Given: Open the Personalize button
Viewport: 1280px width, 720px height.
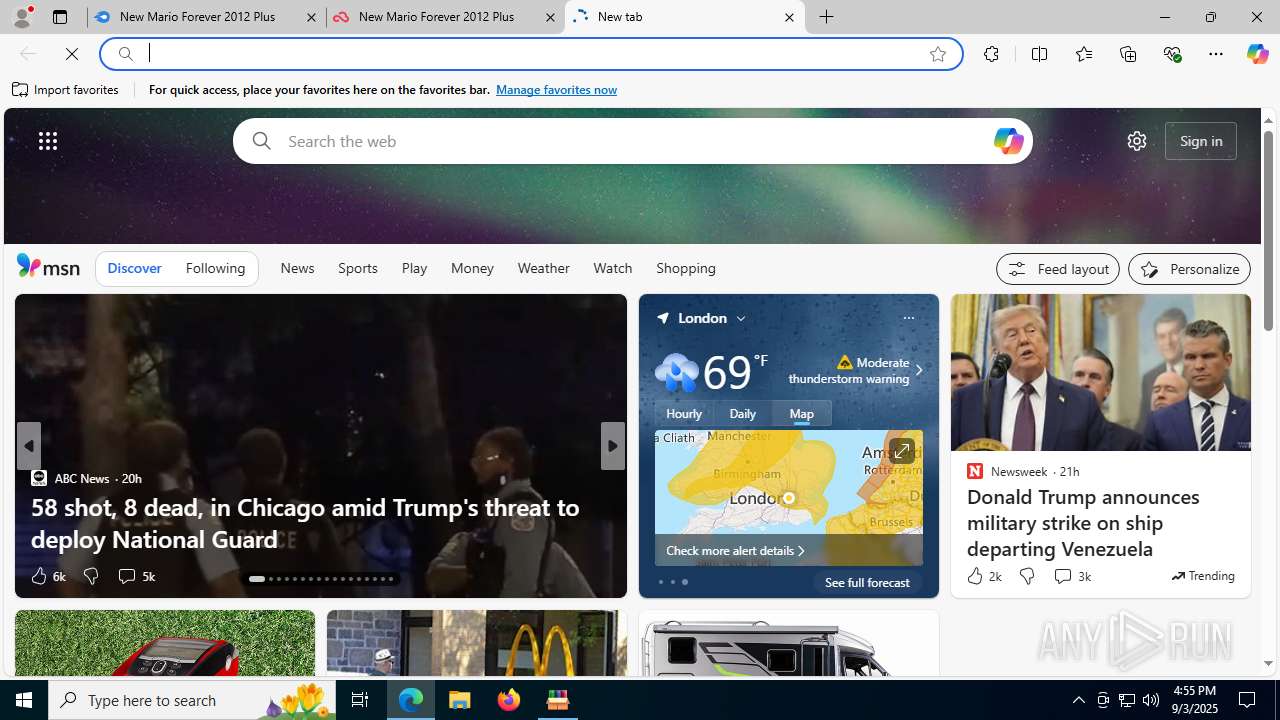Looking at the screenshot, I should (x=1189, y=269).
